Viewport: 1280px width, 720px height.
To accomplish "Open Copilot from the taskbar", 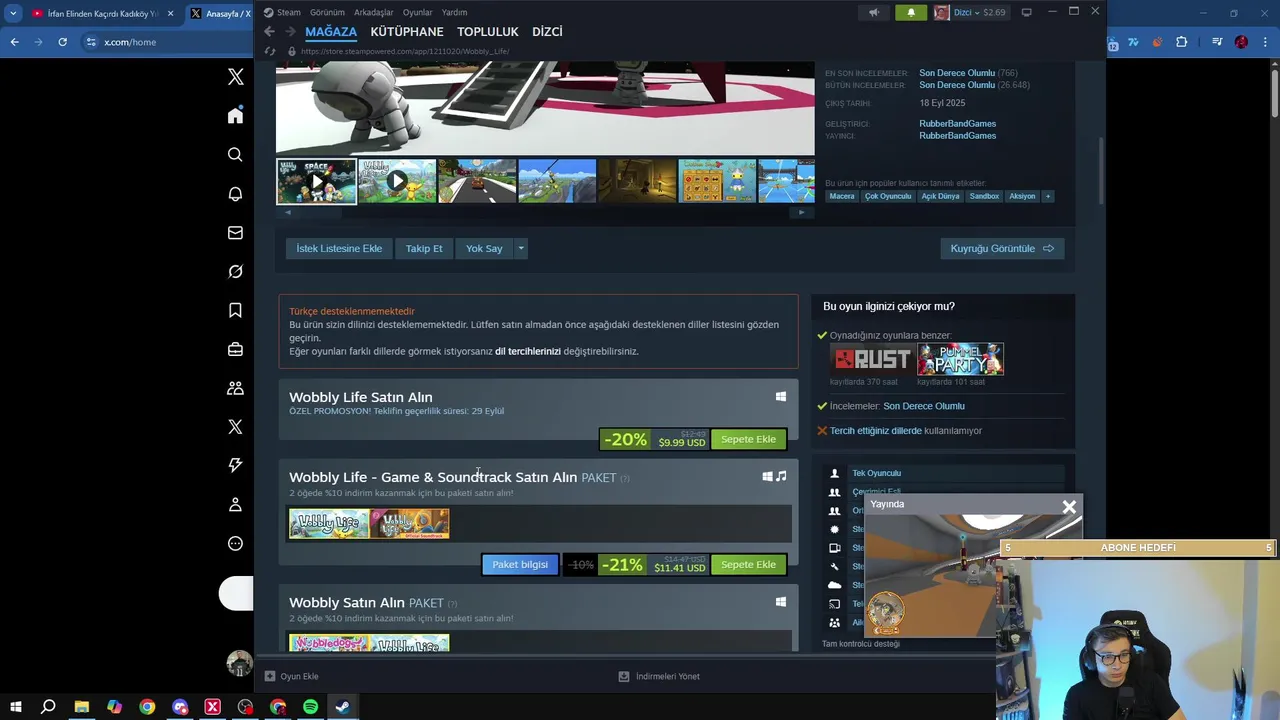I will [114, 707].
